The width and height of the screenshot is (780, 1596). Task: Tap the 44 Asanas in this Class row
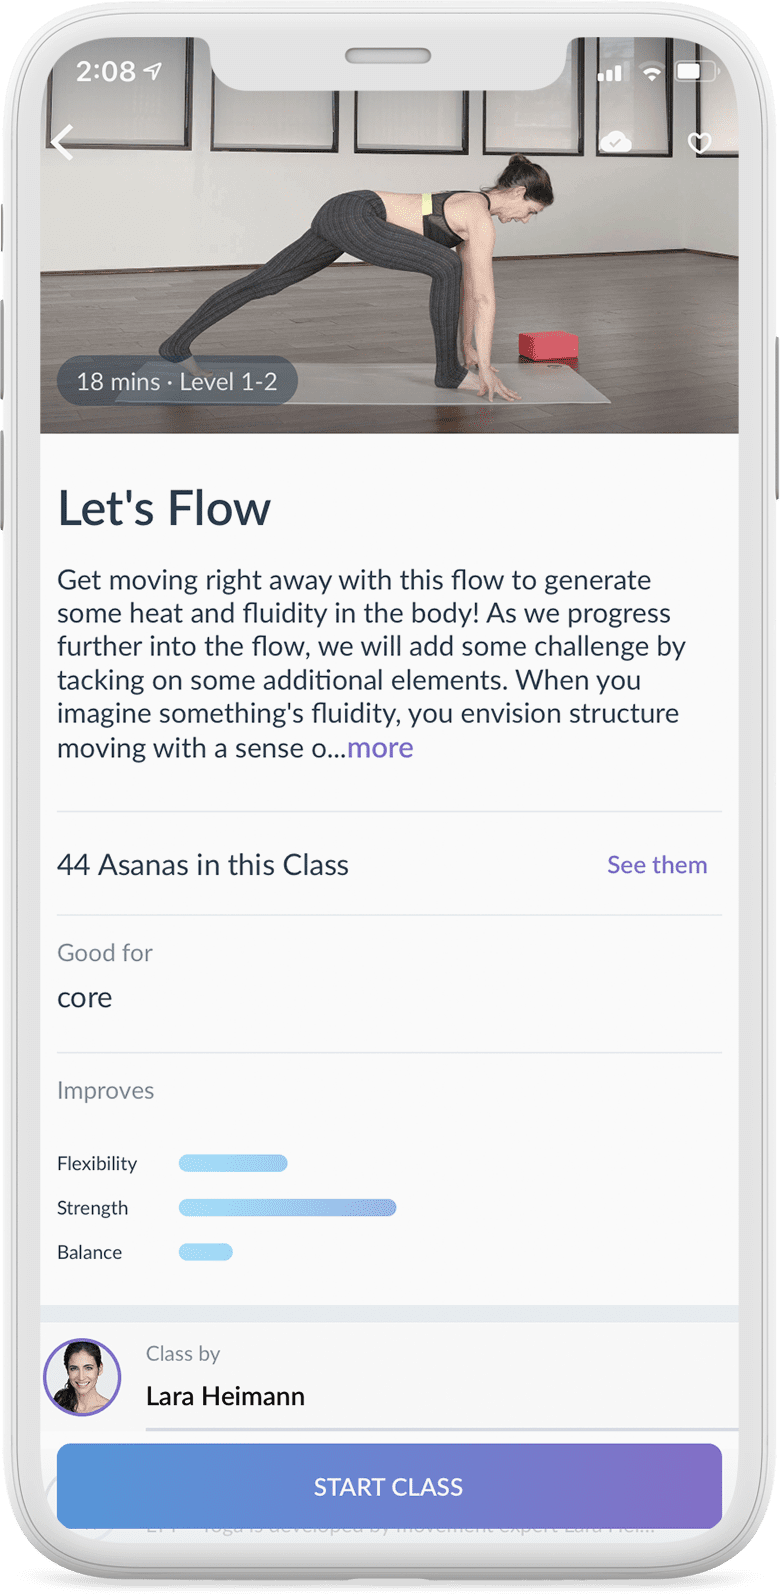[x=389, y=865]
